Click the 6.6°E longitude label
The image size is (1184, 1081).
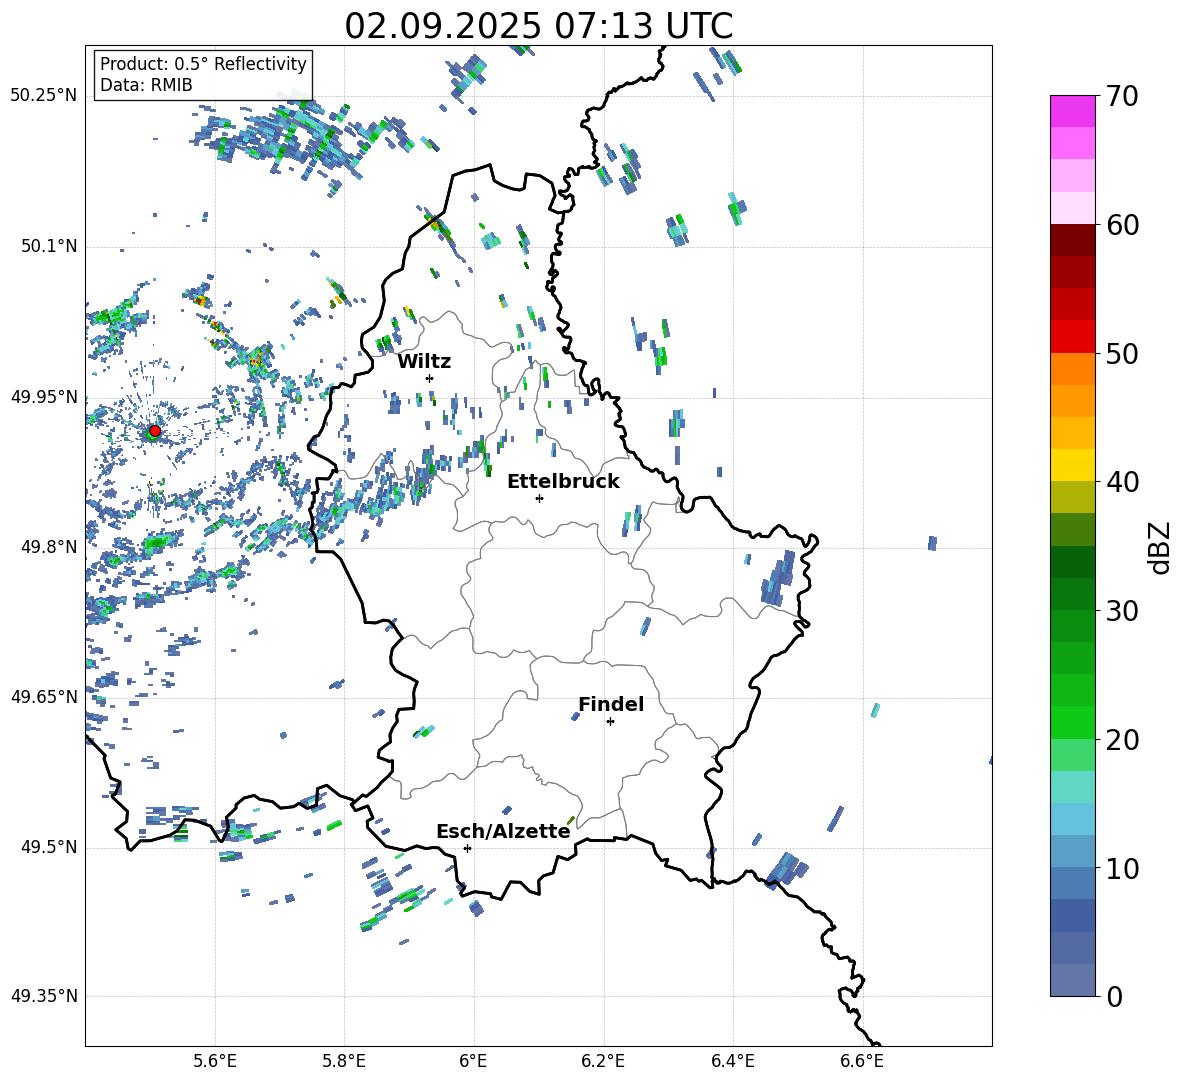pos(862,1061)
